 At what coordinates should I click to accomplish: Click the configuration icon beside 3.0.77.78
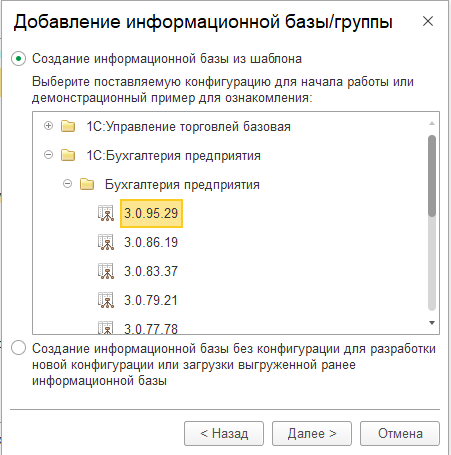106,327
